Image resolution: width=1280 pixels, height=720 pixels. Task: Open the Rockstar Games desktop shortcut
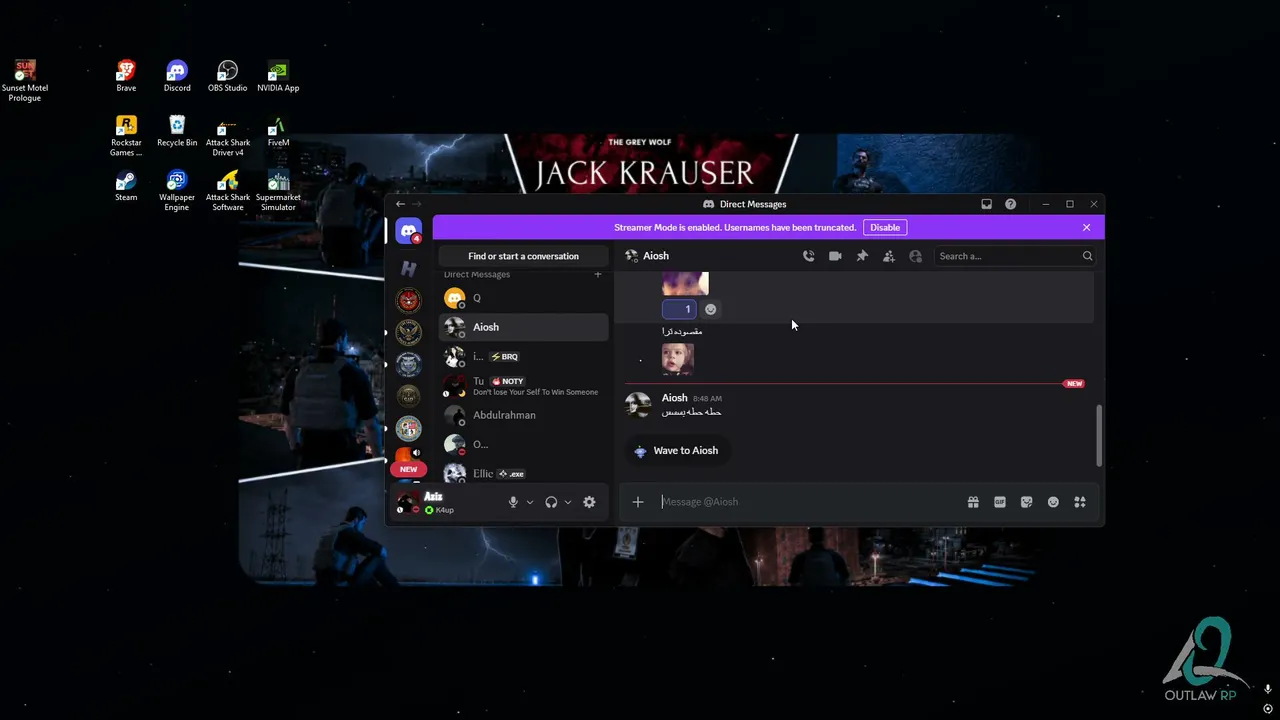point(126,136)
